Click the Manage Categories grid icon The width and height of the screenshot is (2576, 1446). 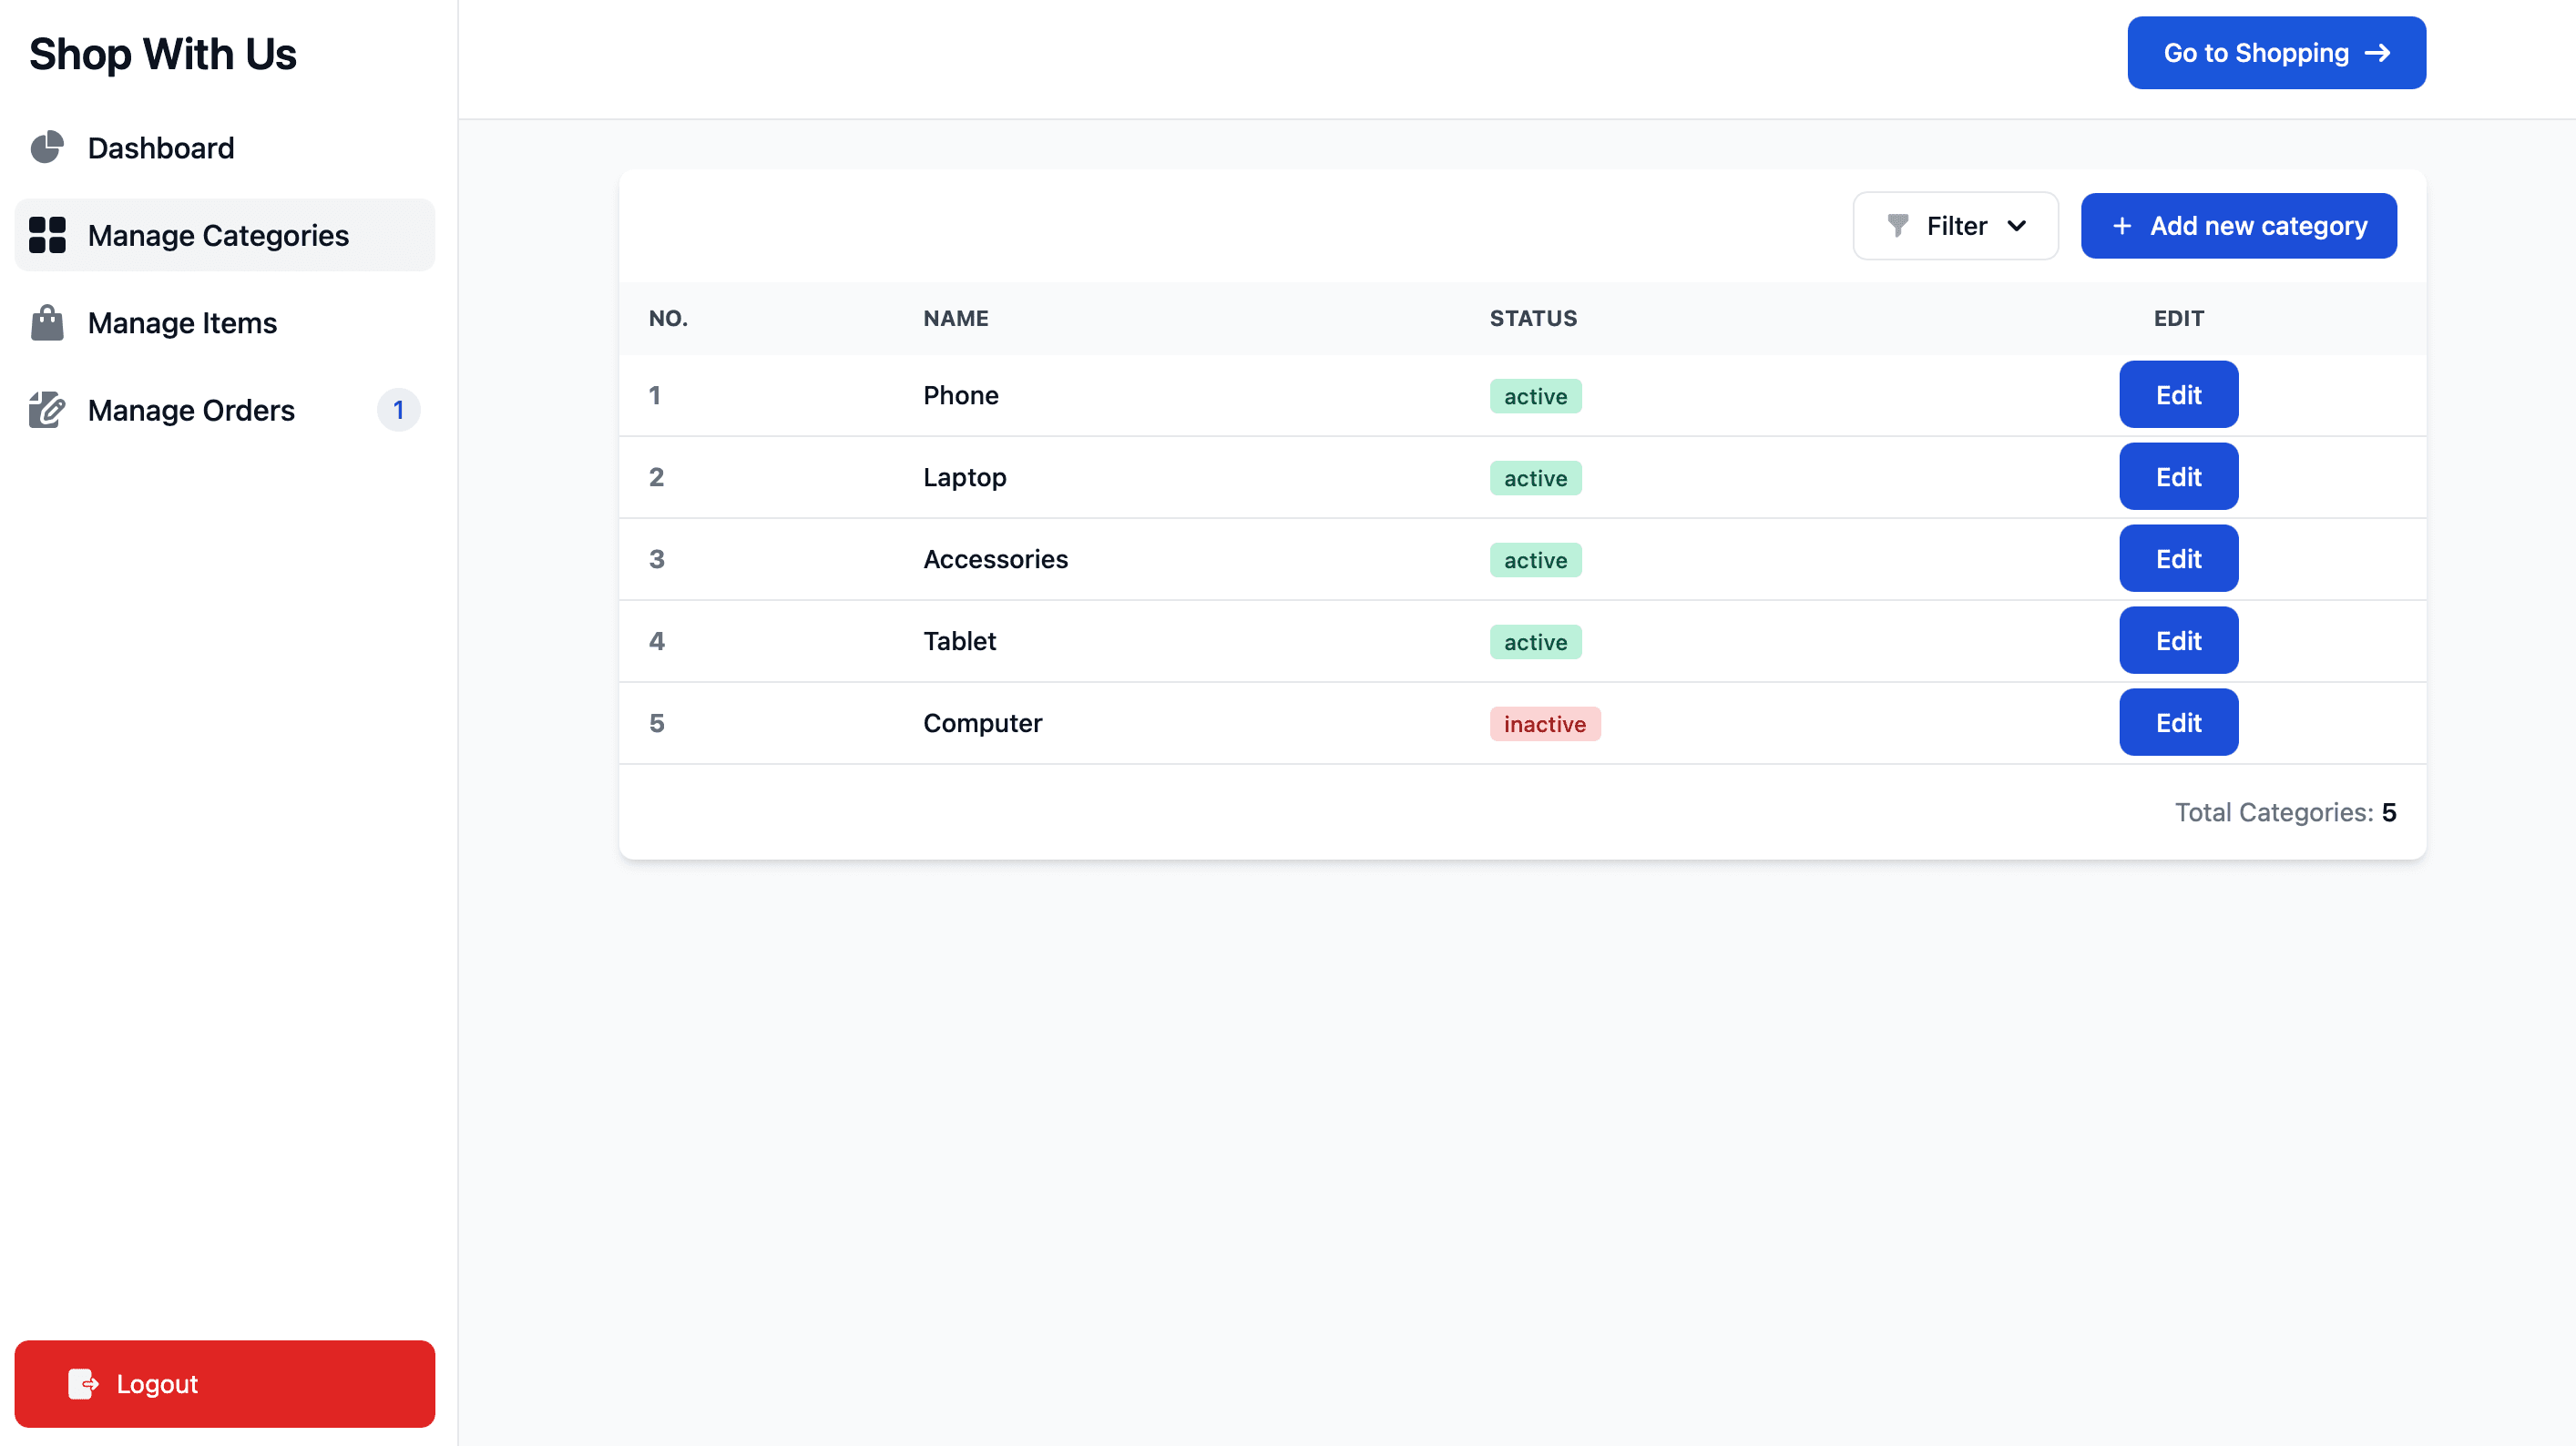click(x=47, y=235)
